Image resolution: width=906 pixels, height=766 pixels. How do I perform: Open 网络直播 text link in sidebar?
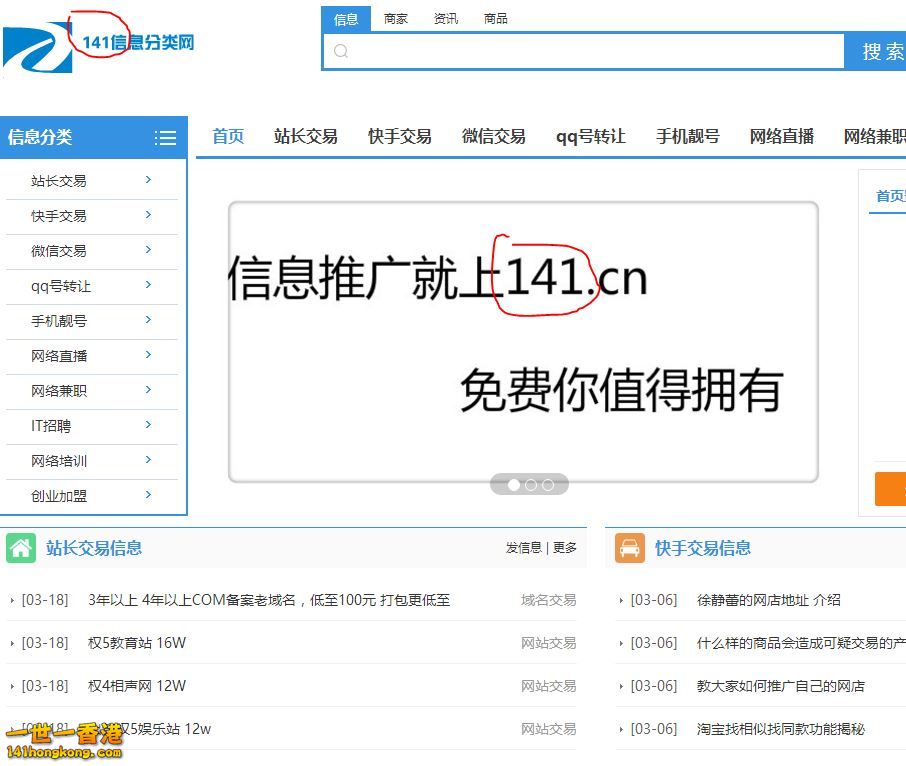pyautogui.click(x=59, y=356)
